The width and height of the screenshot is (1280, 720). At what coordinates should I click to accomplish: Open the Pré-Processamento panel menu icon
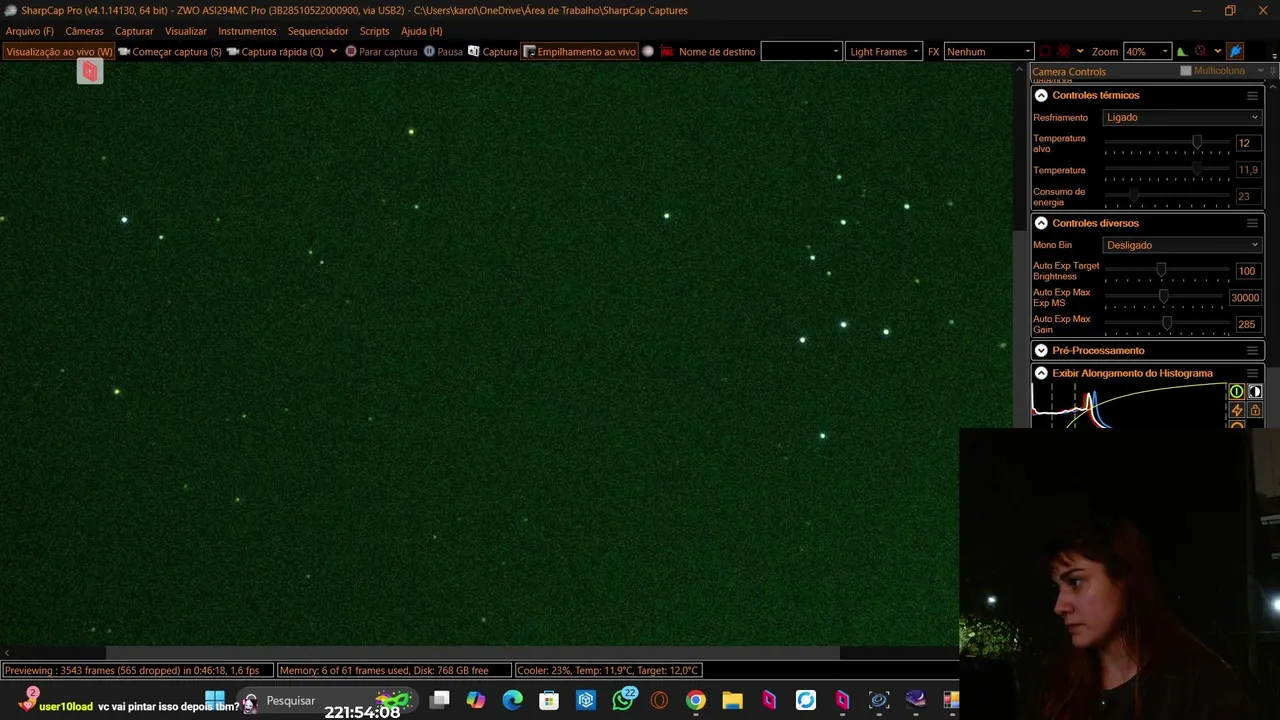click(x=1252, y=350)
